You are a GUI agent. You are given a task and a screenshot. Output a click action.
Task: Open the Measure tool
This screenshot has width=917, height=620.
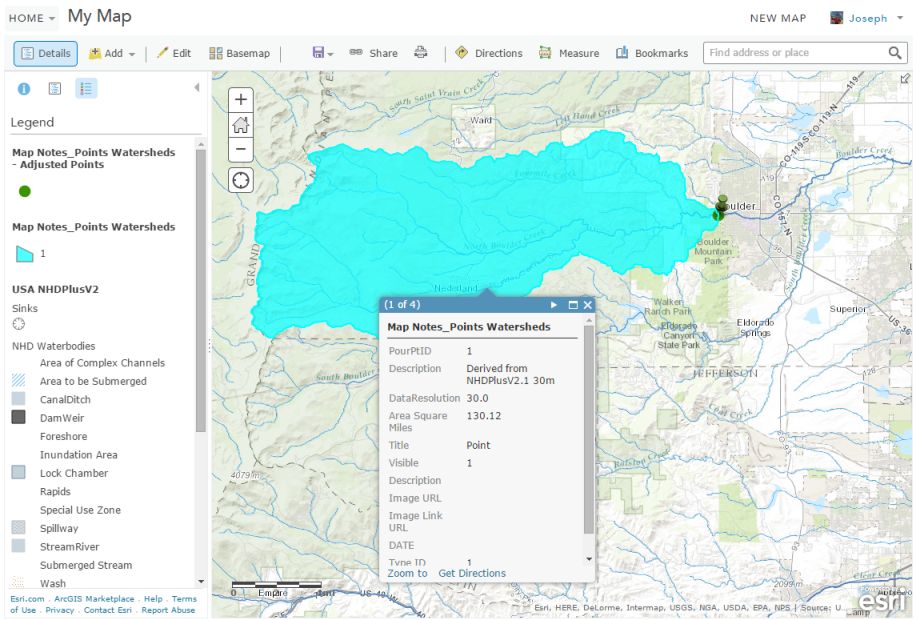(x=569, y=53)
